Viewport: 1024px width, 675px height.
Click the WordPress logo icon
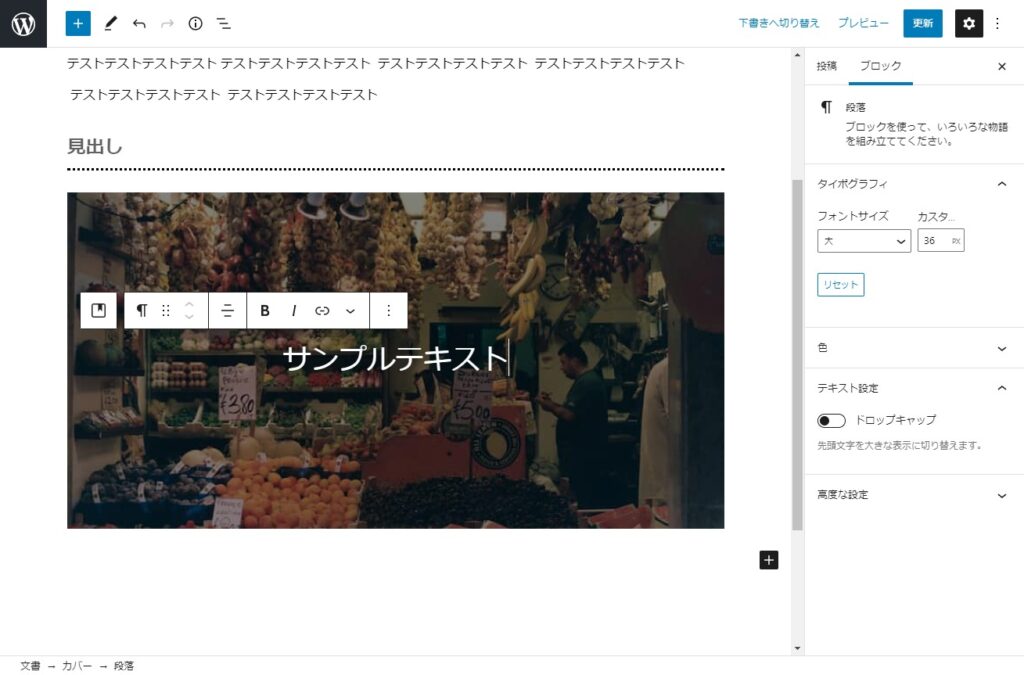click(23, 24)
